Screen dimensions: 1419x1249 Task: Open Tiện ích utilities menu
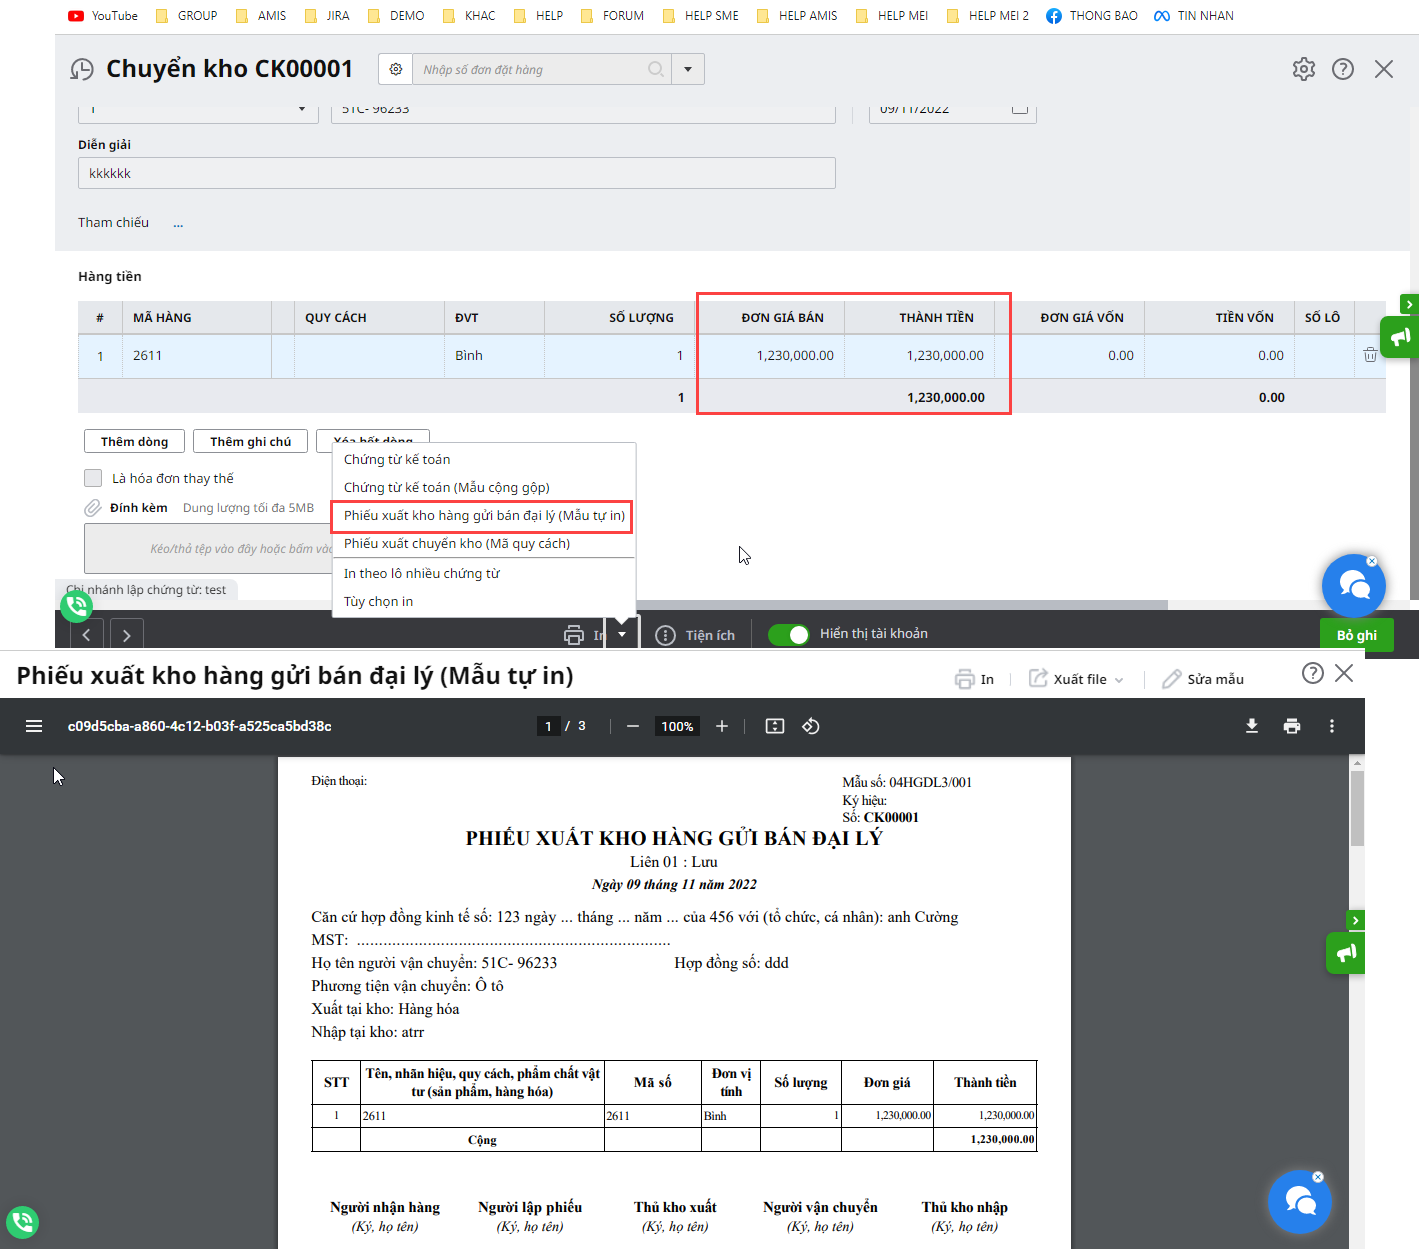point(695,635)
